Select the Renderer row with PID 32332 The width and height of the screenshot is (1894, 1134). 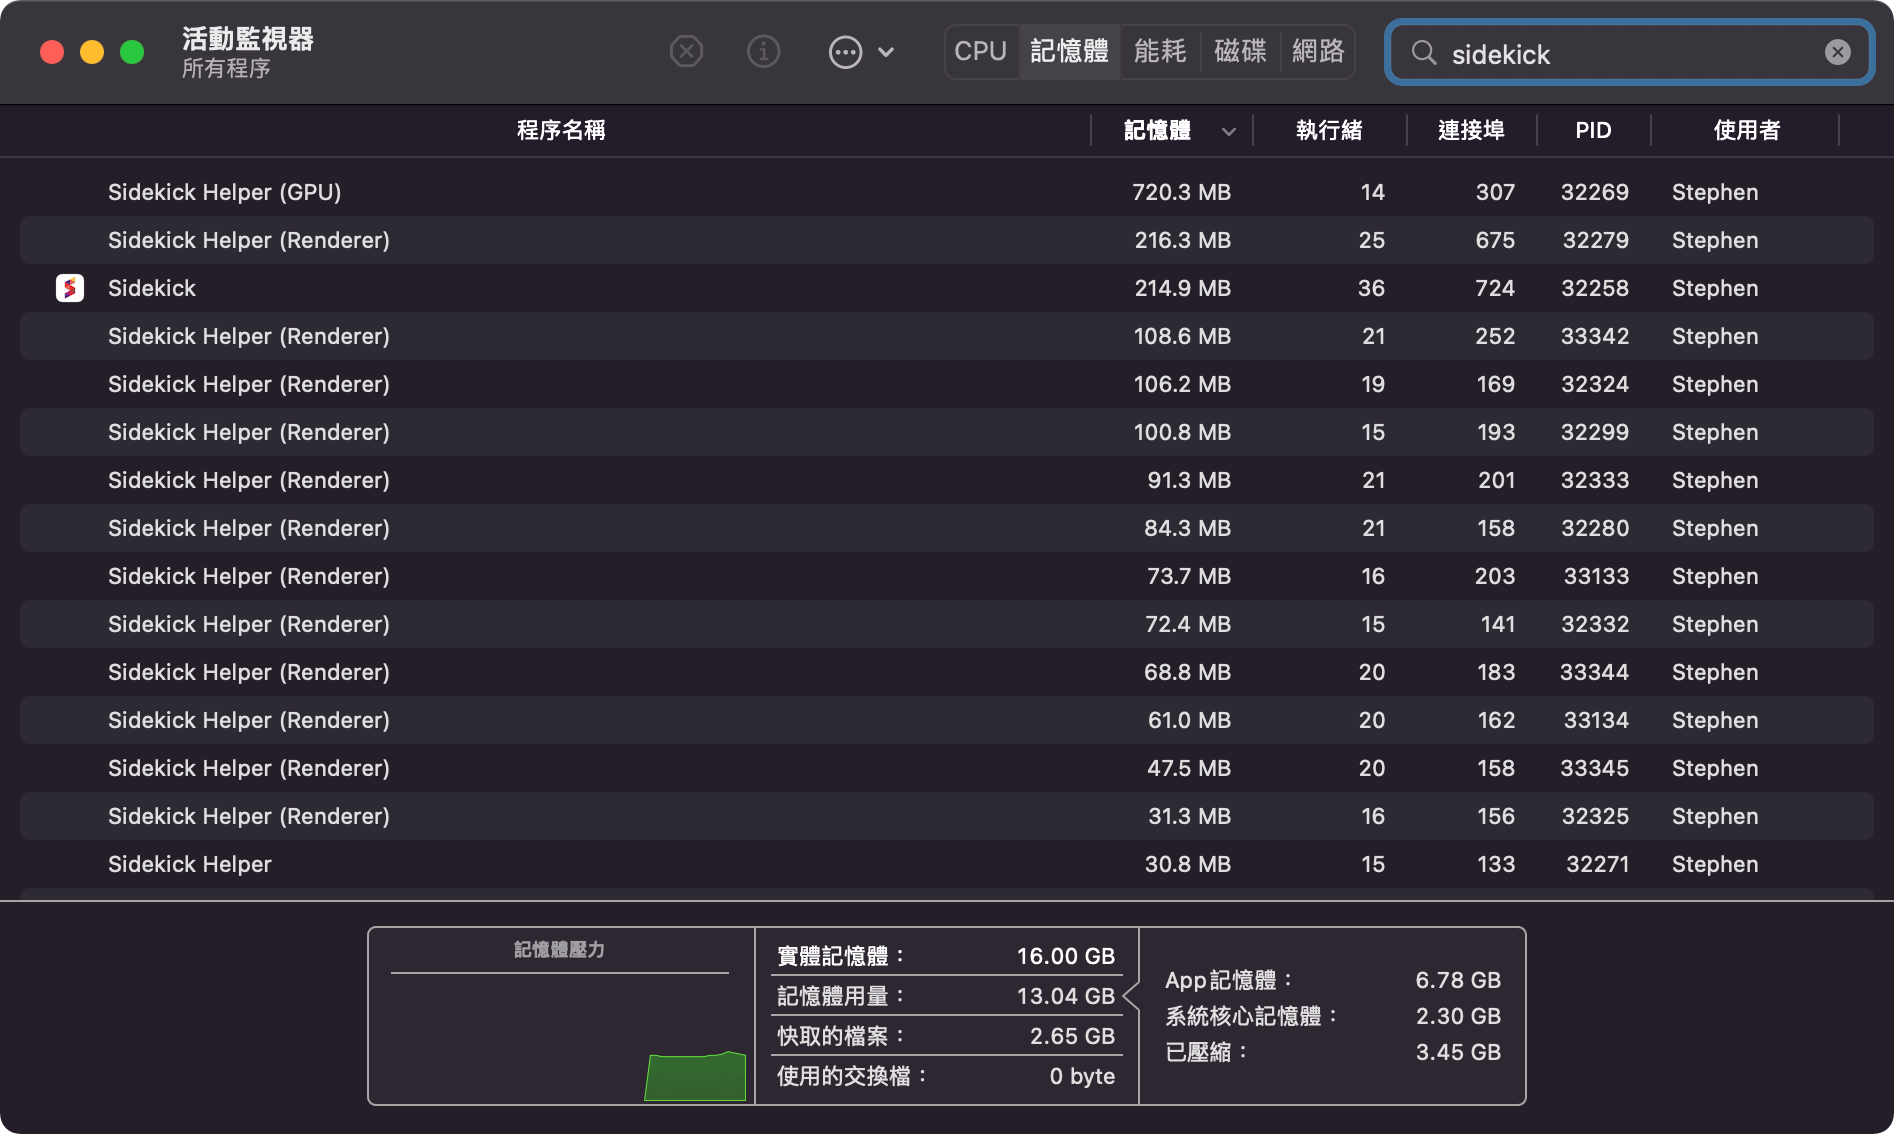pyautogui.click(x=946, y=624)
